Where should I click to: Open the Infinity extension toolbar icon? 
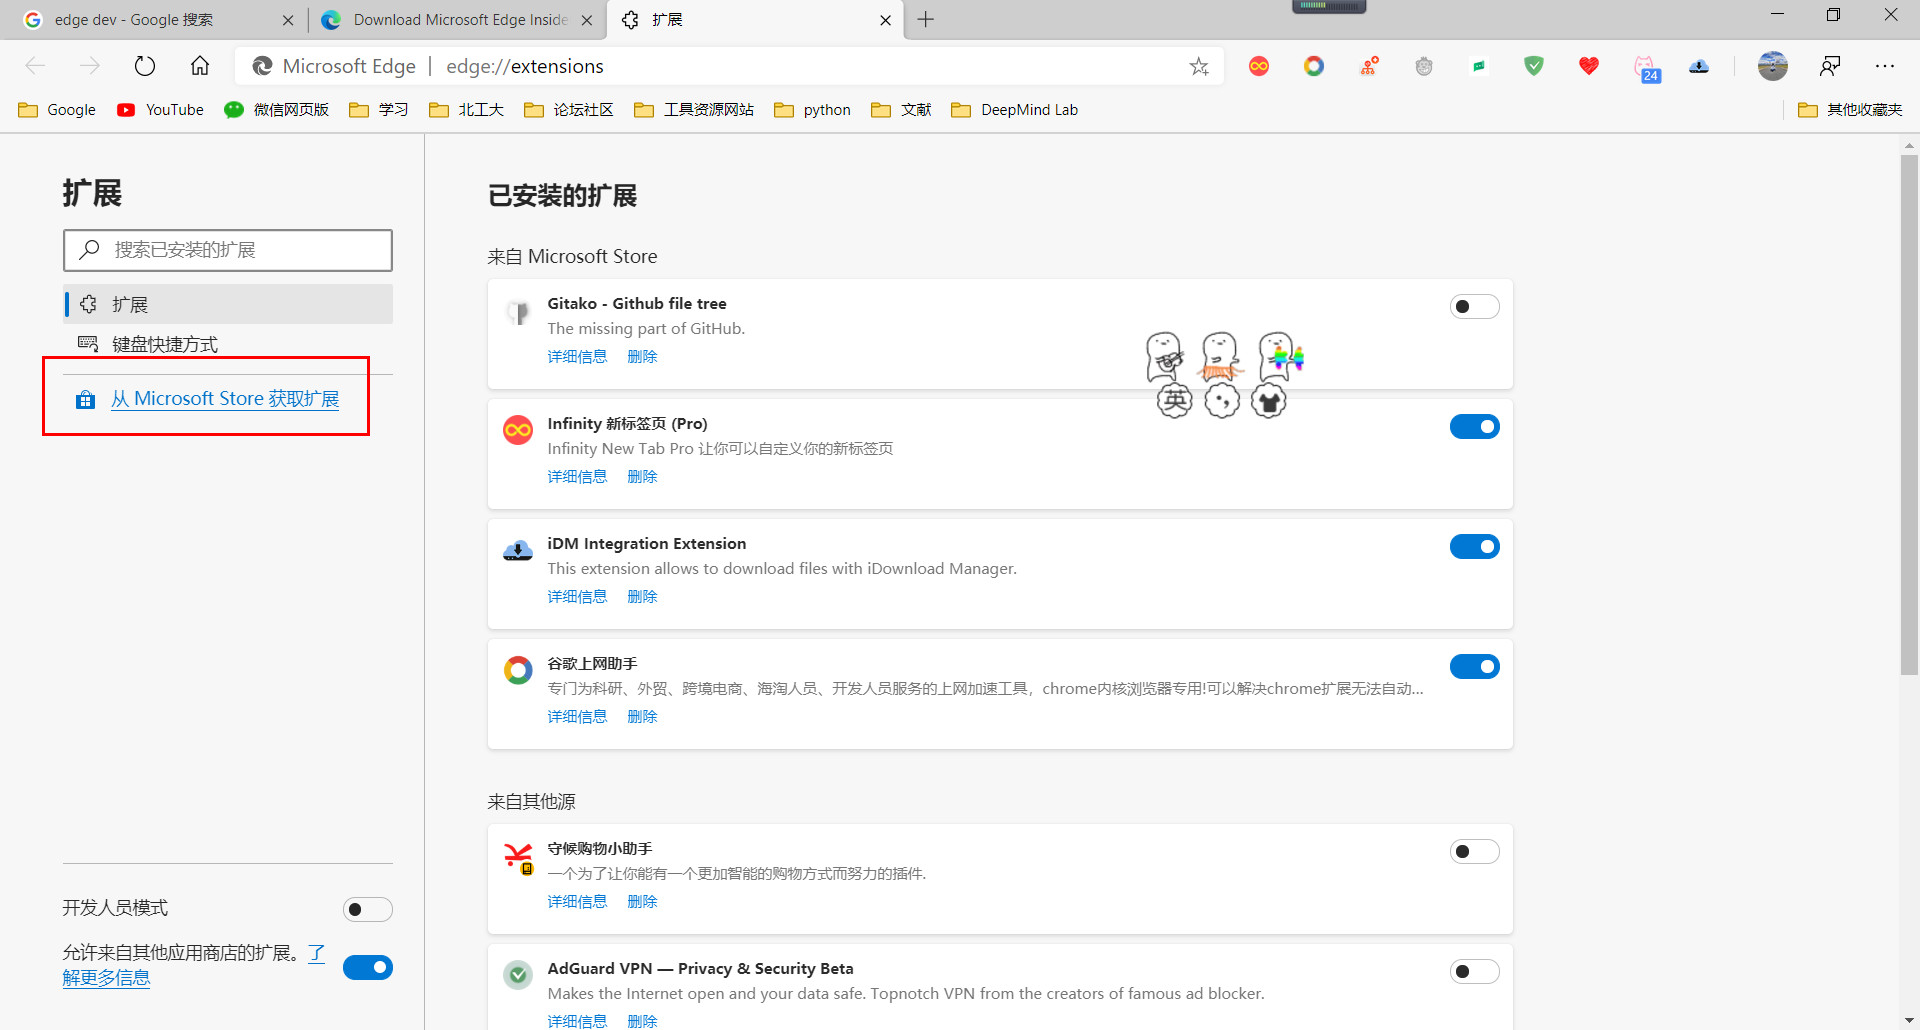(1259, 66)
